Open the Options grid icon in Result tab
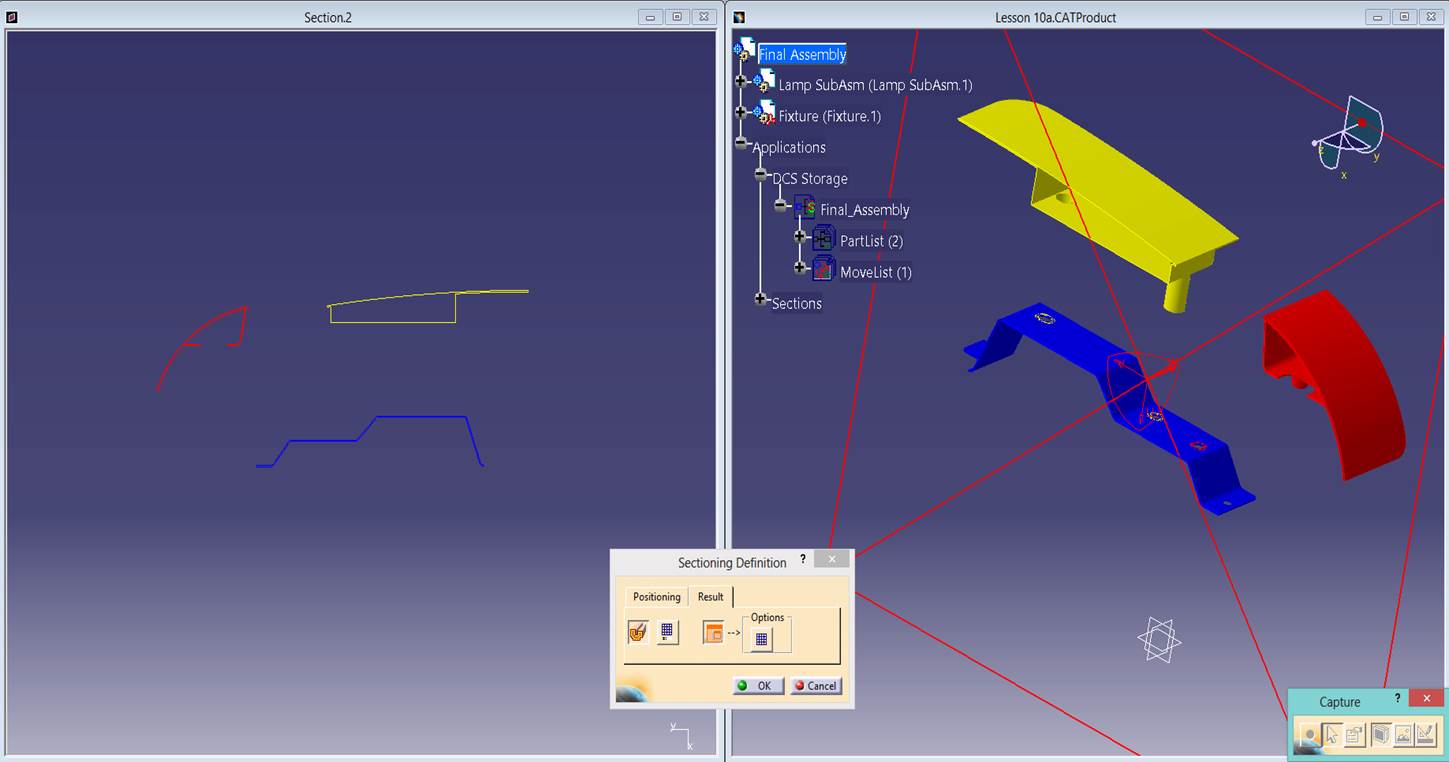 (761, 637)
